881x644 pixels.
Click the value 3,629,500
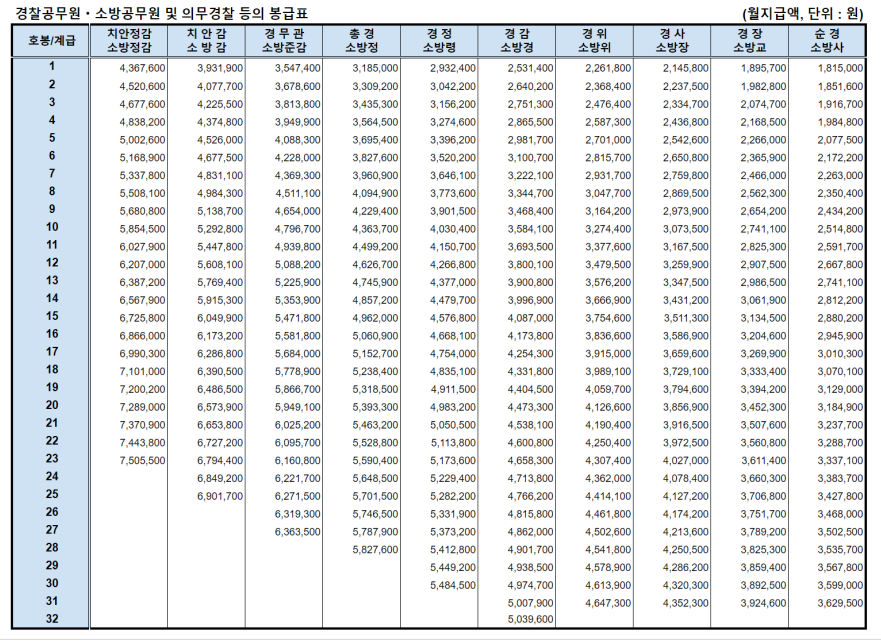840,604
